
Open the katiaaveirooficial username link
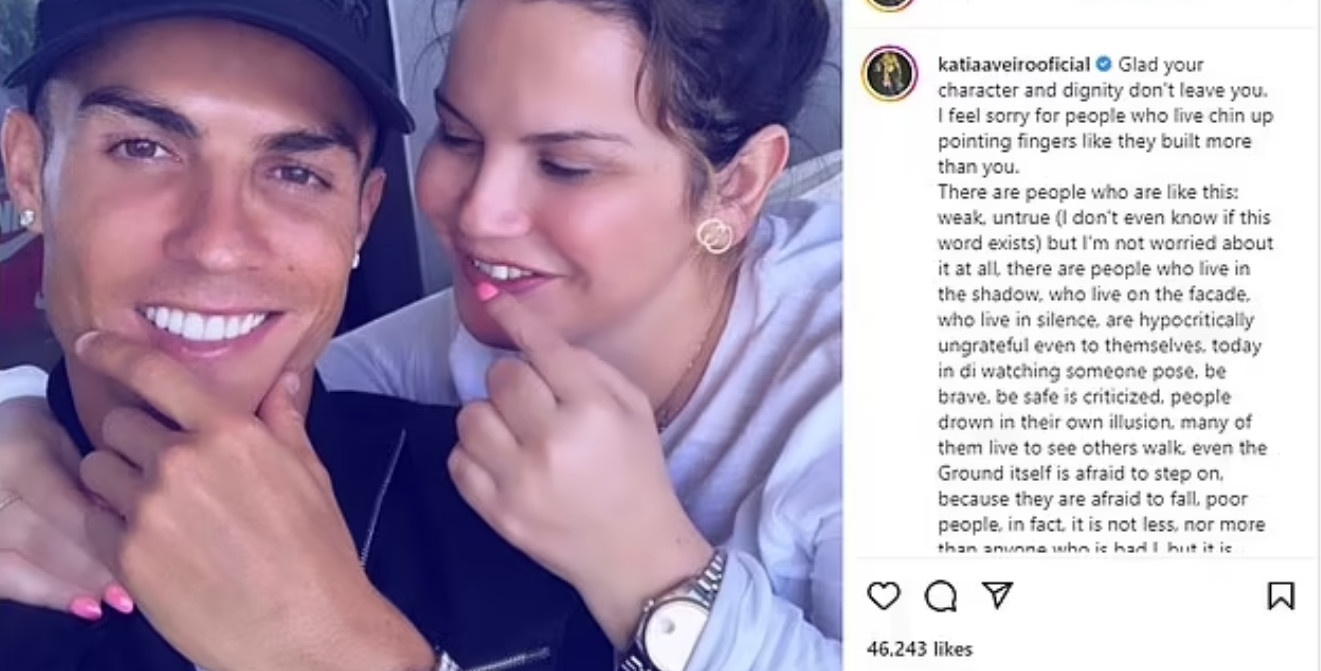[1013, 65]
